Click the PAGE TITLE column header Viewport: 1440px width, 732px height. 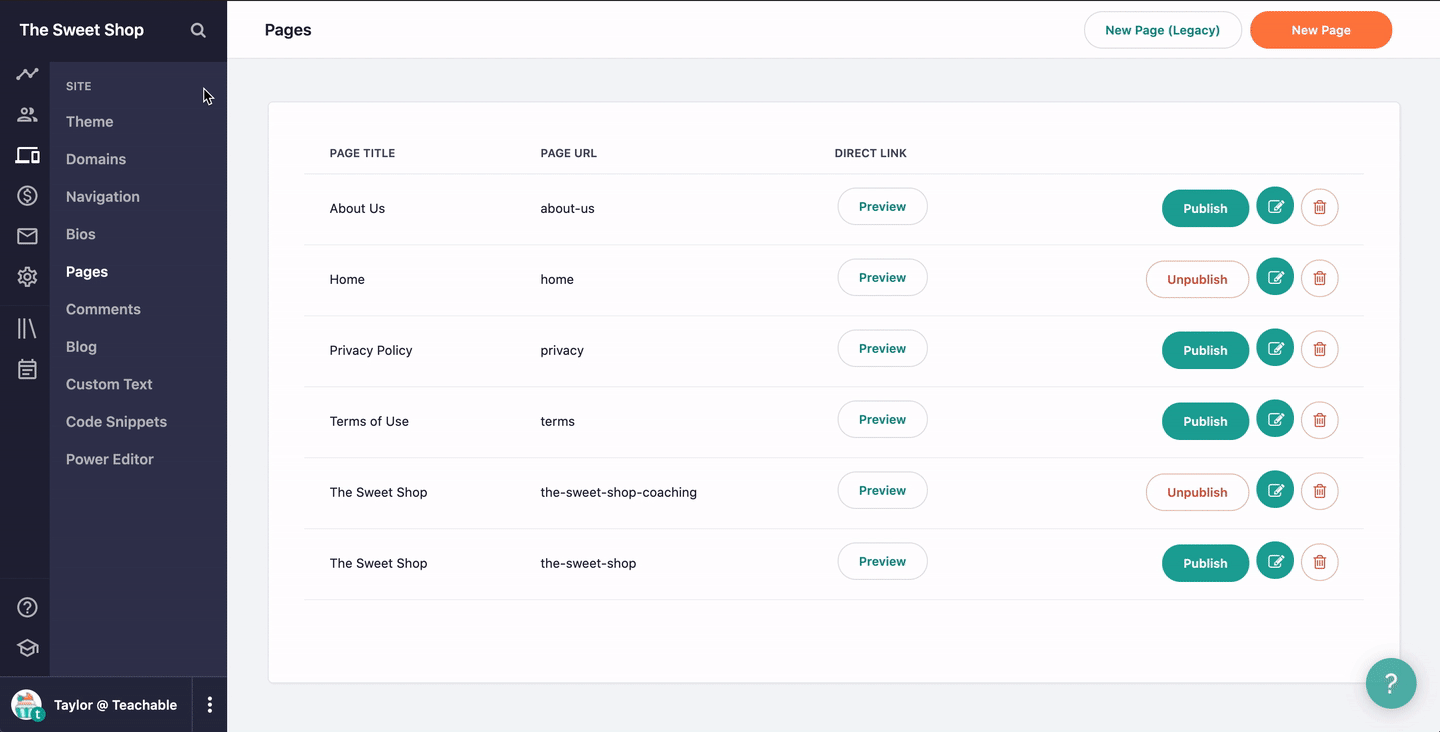362,153
